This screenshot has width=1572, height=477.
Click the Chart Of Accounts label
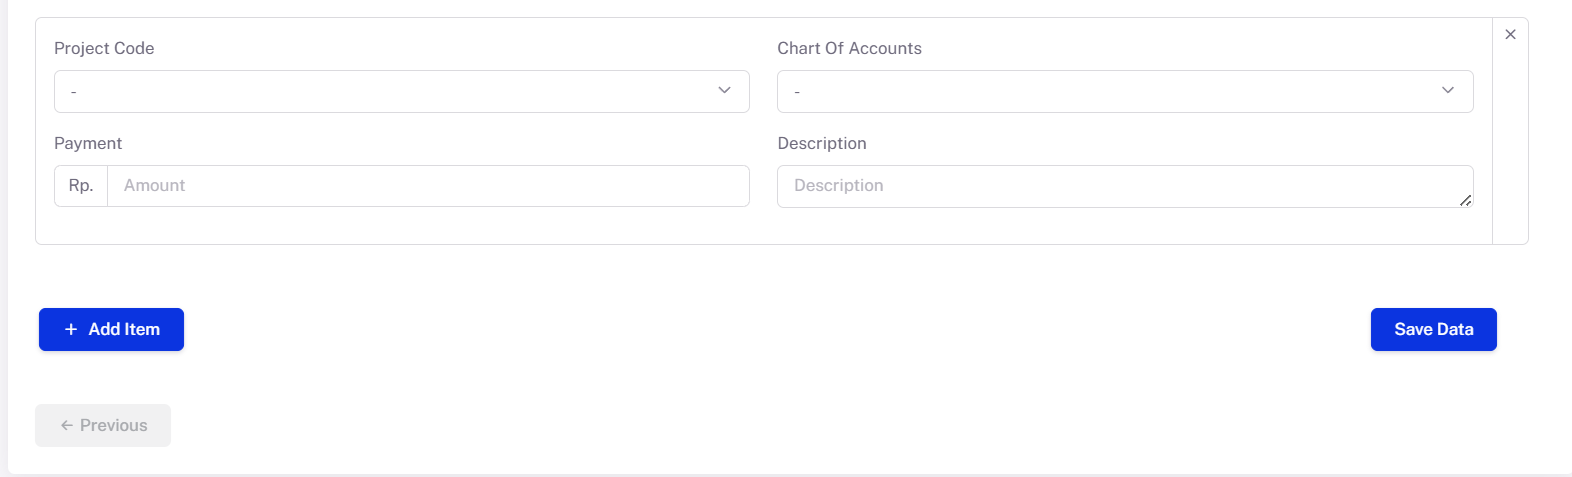[x=849, y=48]
